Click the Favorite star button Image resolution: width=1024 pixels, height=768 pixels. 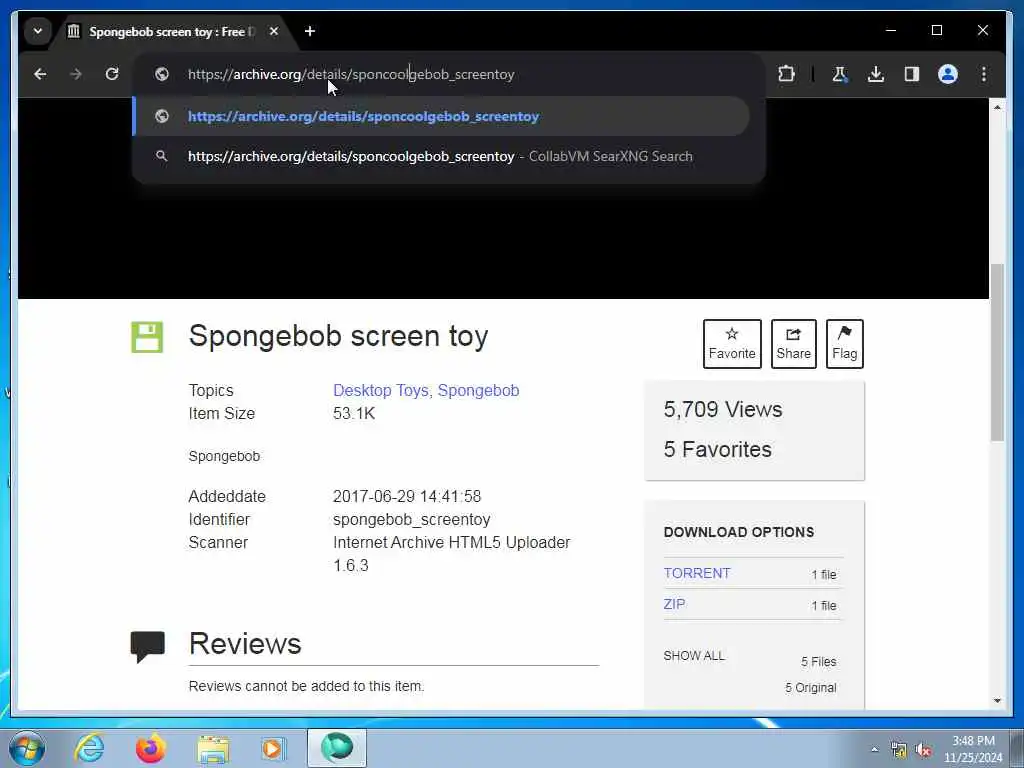(x=732, y=344)
